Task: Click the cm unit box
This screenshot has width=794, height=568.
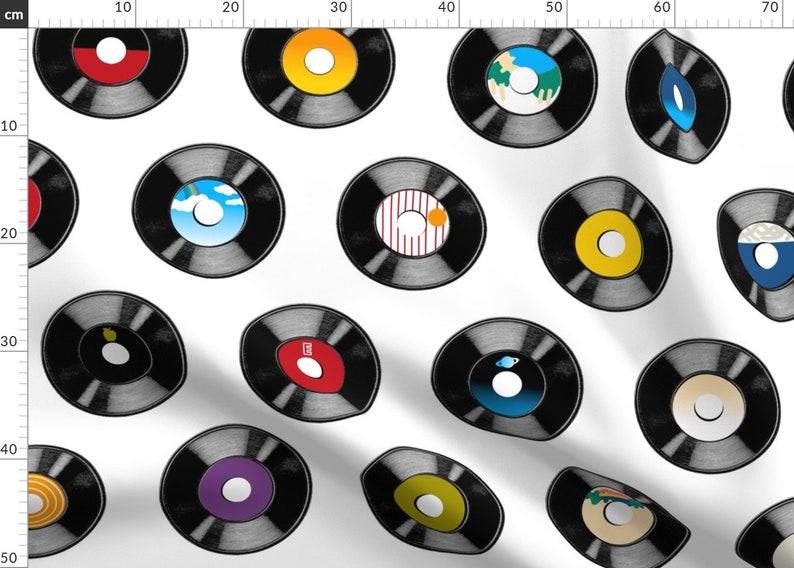Action: tap(14, 14)
